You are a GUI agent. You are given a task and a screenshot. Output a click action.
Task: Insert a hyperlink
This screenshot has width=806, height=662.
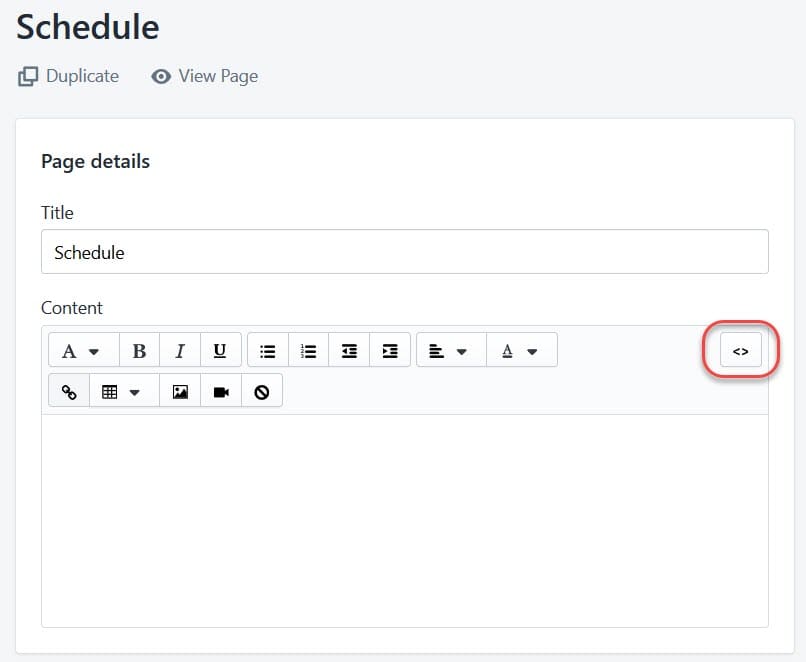point(69,392)
